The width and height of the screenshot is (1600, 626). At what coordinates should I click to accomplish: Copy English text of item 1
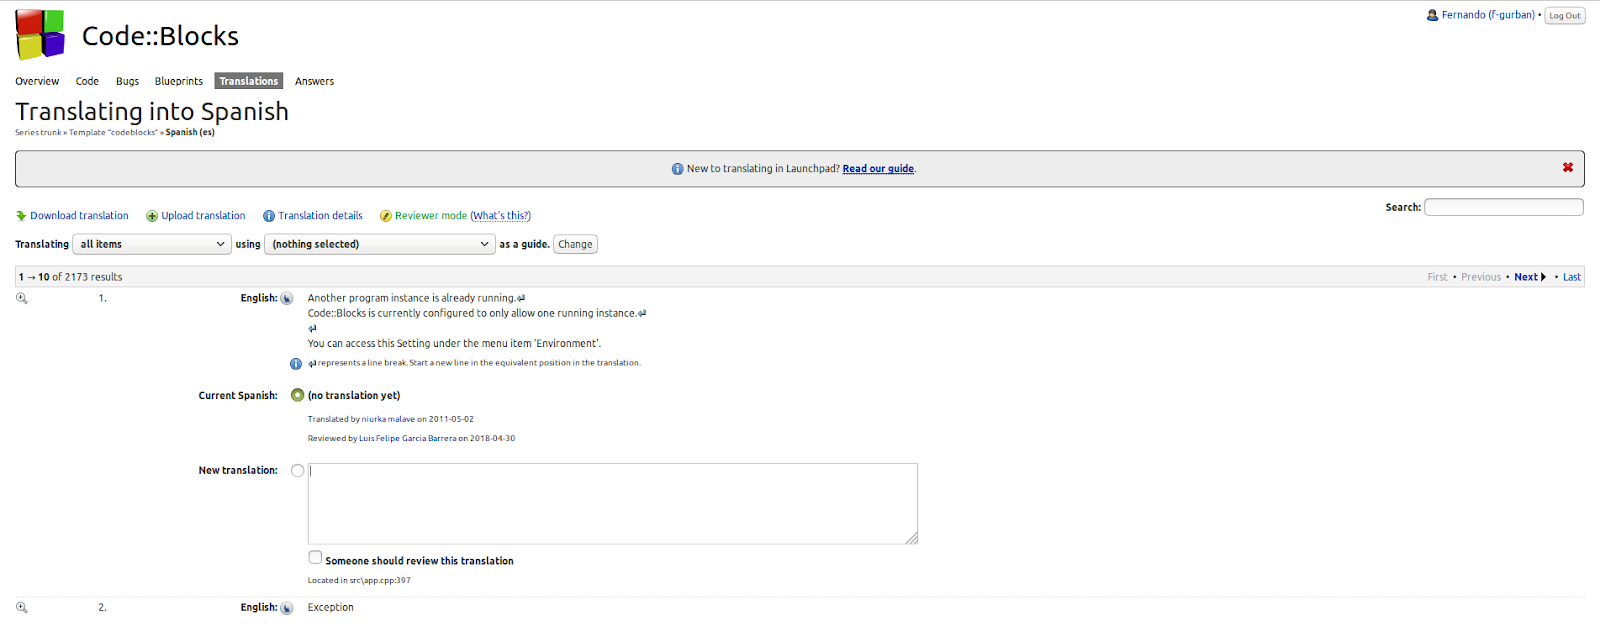pyautogui.click(x=287, y=299)
